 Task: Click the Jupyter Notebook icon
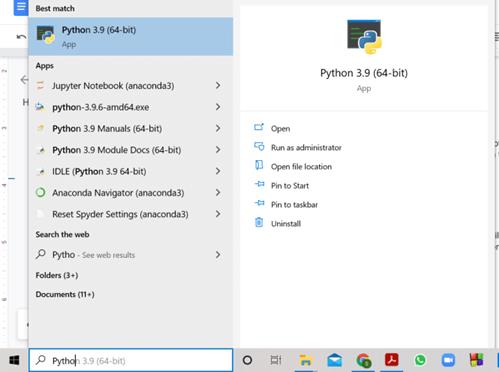click(x=40, y=86)
